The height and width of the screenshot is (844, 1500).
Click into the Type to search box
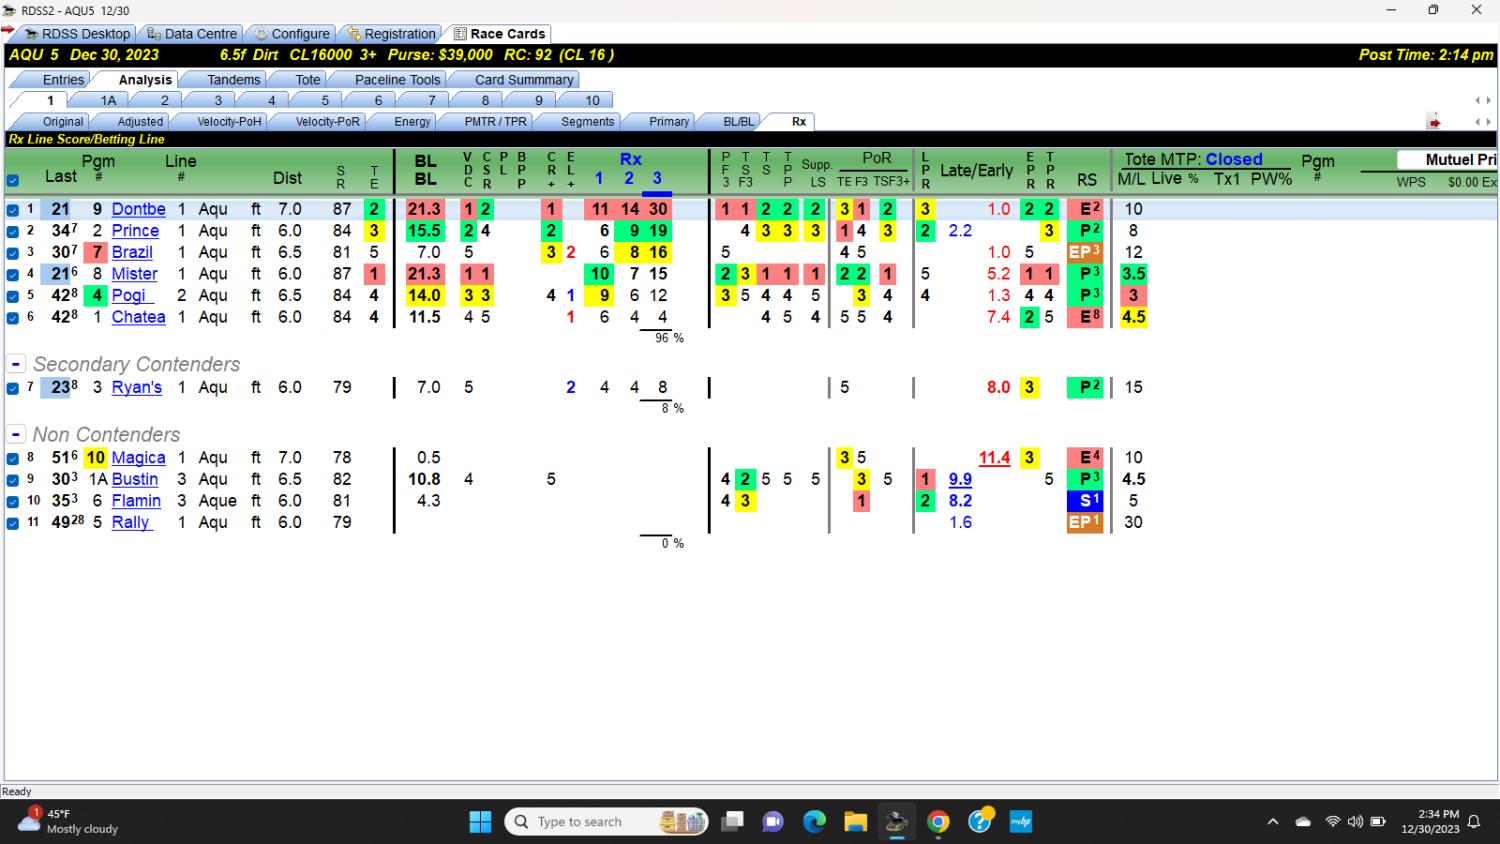click(x=606, y=822)
